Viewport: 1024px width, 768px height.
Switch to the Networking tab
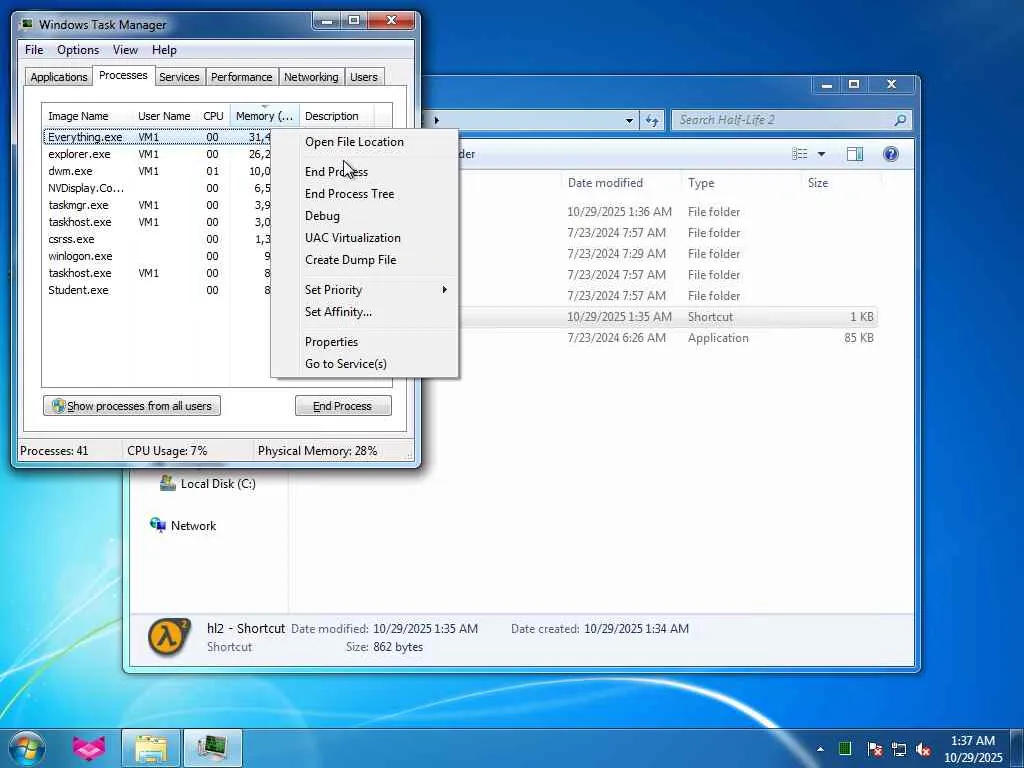pos(311,77)
